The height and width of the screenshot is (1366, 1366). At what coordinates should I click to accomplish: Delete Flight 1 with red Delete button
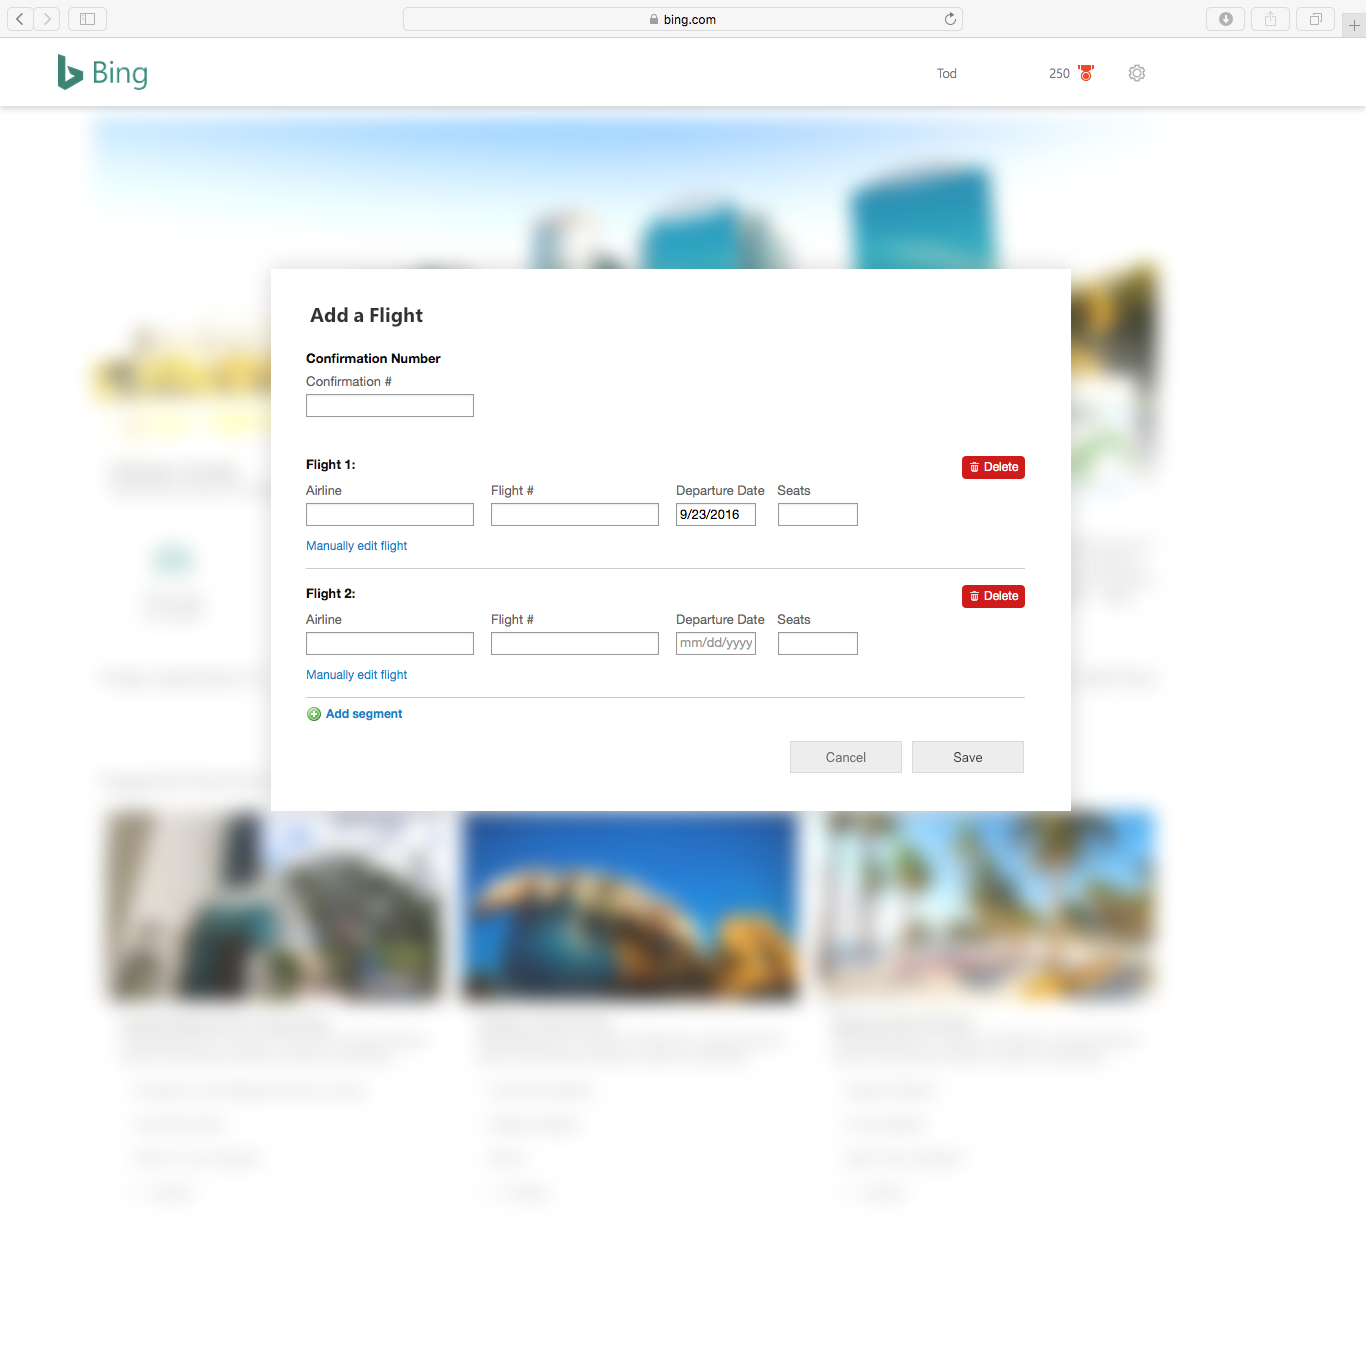(x=993, y=467)
